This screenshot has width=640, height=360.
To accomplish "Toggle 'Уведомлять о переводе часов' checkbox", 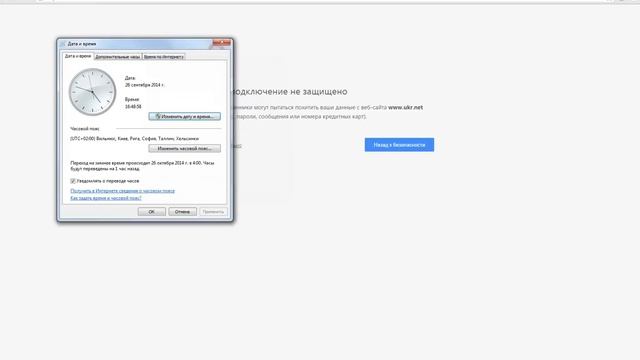I will [73, 181].
